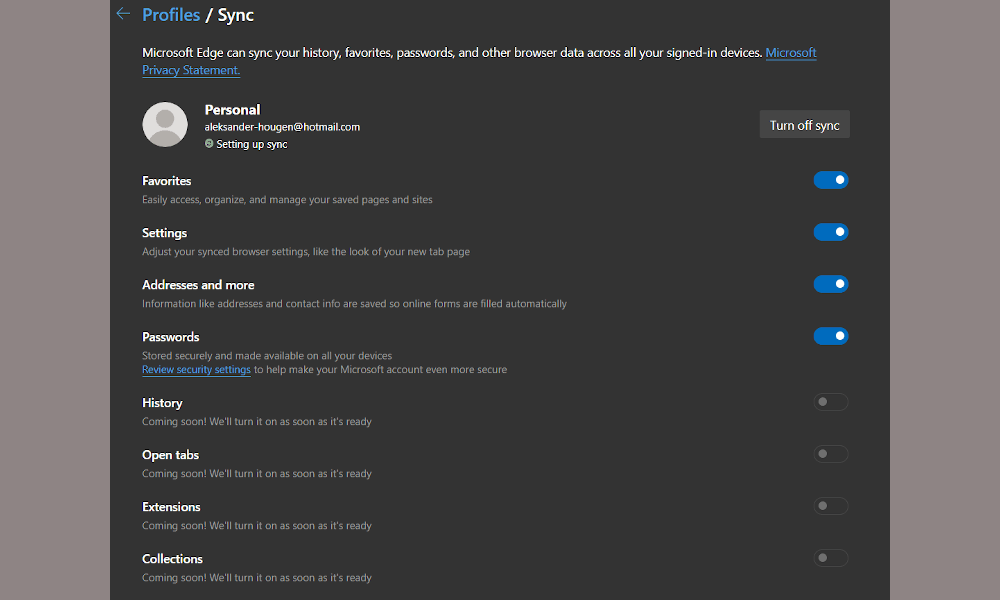This screenshot has width=1000, height=600.
Task: Click the Turn off sync button
Action: pyautogui.click(x=804, y=125)
